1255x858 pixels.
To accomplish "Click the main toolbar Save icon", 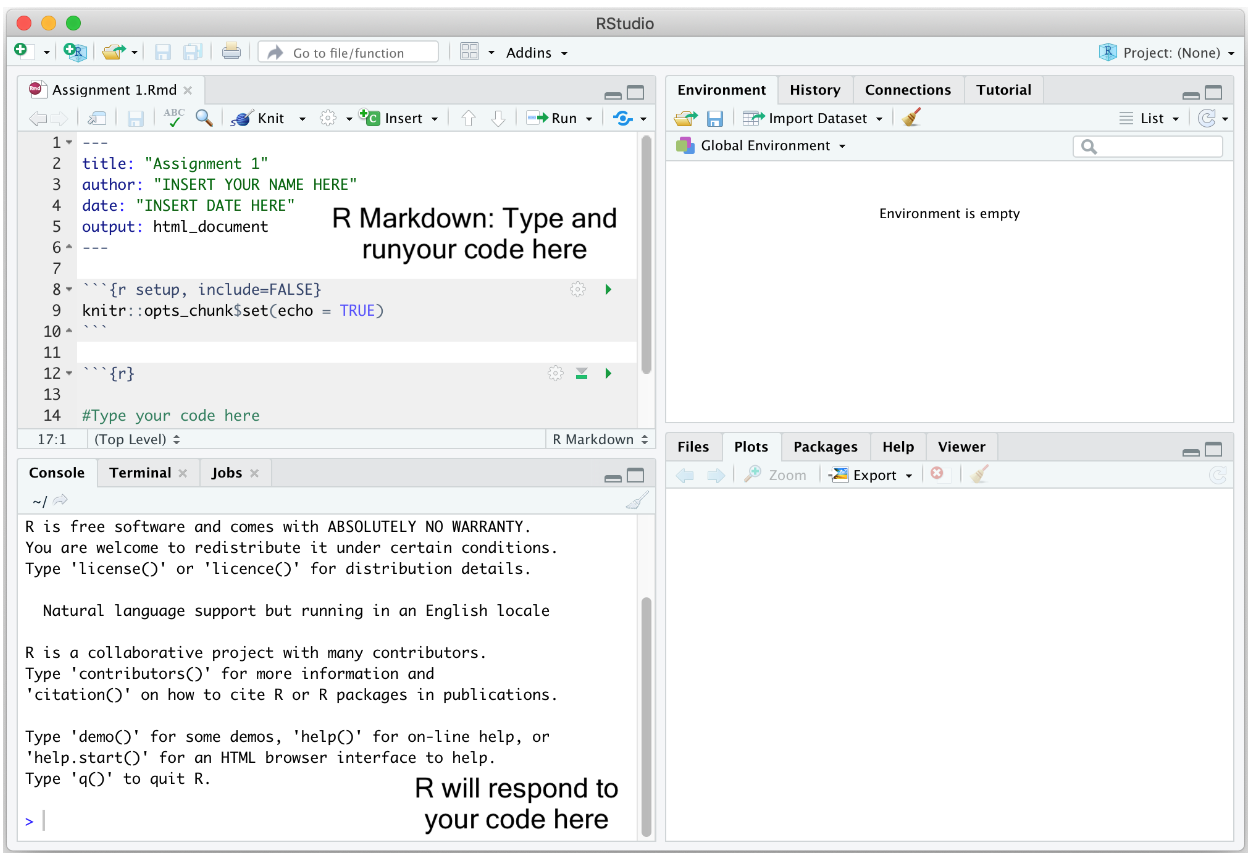I will click(x=162, y=52).
